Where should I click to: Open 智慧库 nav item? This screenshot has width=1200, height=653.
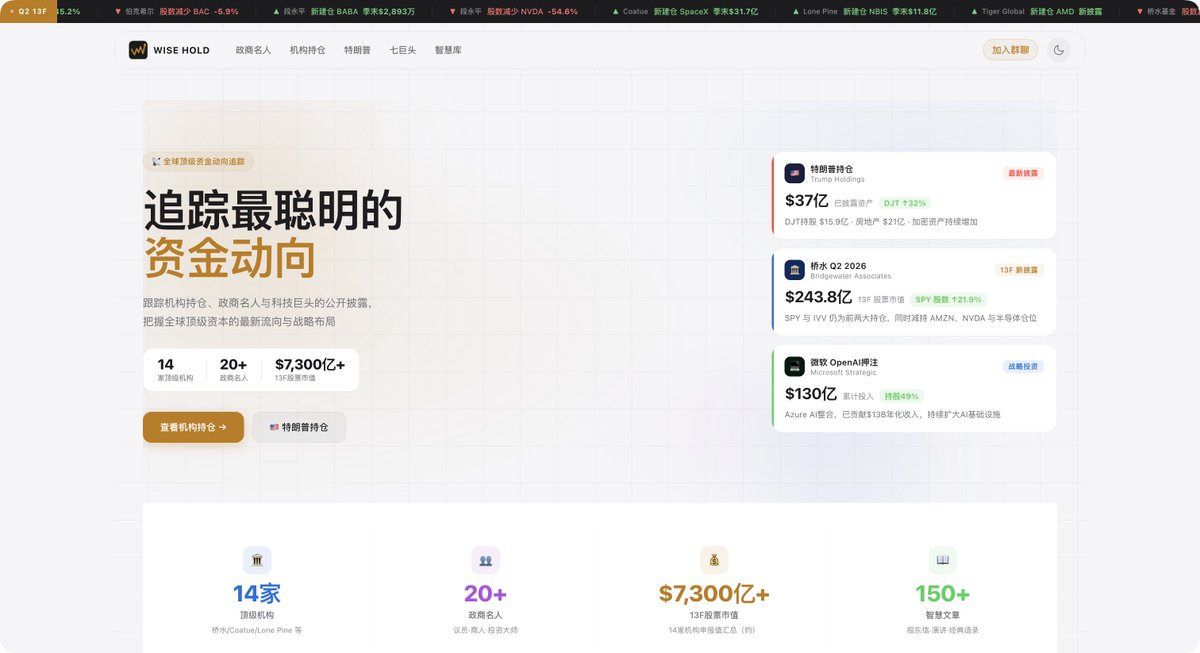pyautogui.click(x=448, y=50)
